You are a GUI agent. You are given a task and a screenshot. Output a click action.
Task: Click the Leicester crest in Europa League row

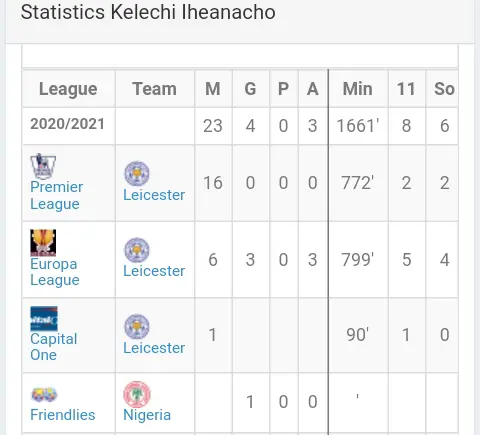point(137,250)
